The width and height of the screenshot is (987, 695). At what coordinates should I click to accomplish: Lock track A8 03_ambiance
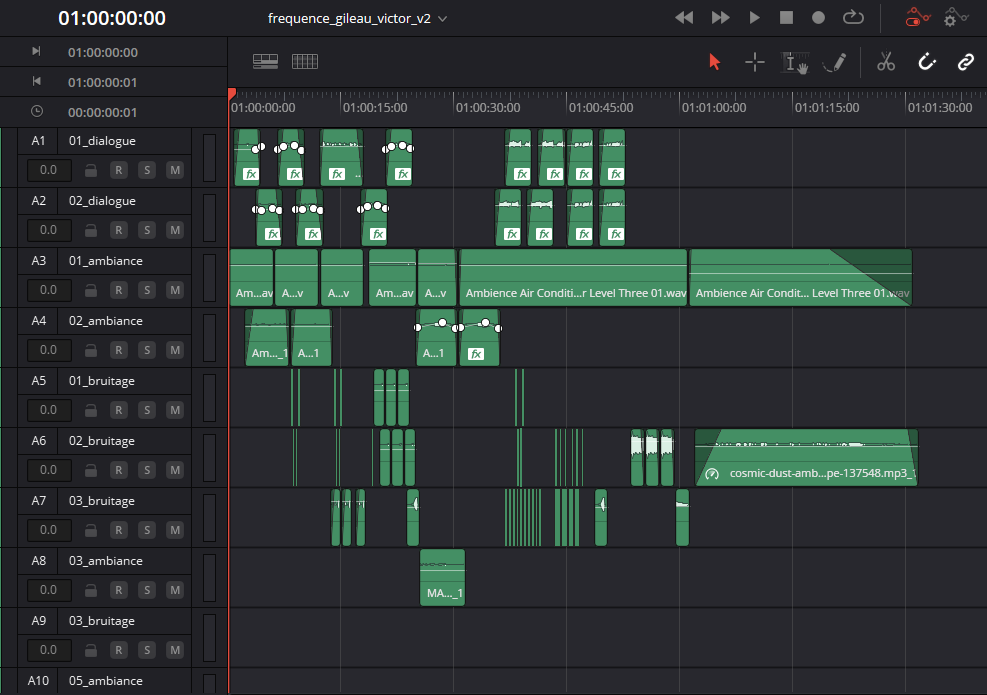click(91, 590)
